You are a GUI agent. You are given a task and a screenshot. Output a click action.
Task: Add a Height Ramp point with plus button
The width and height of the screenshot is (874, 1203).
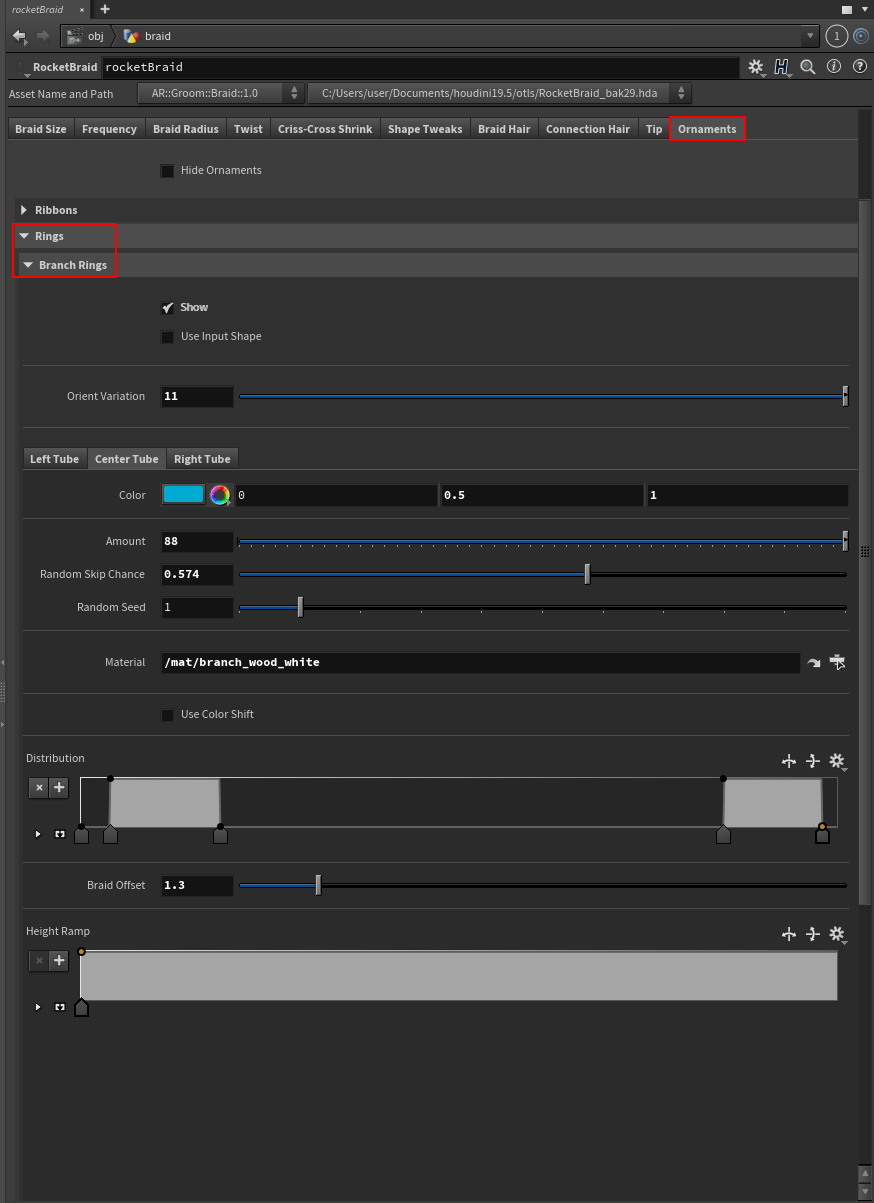click(59, 961)
